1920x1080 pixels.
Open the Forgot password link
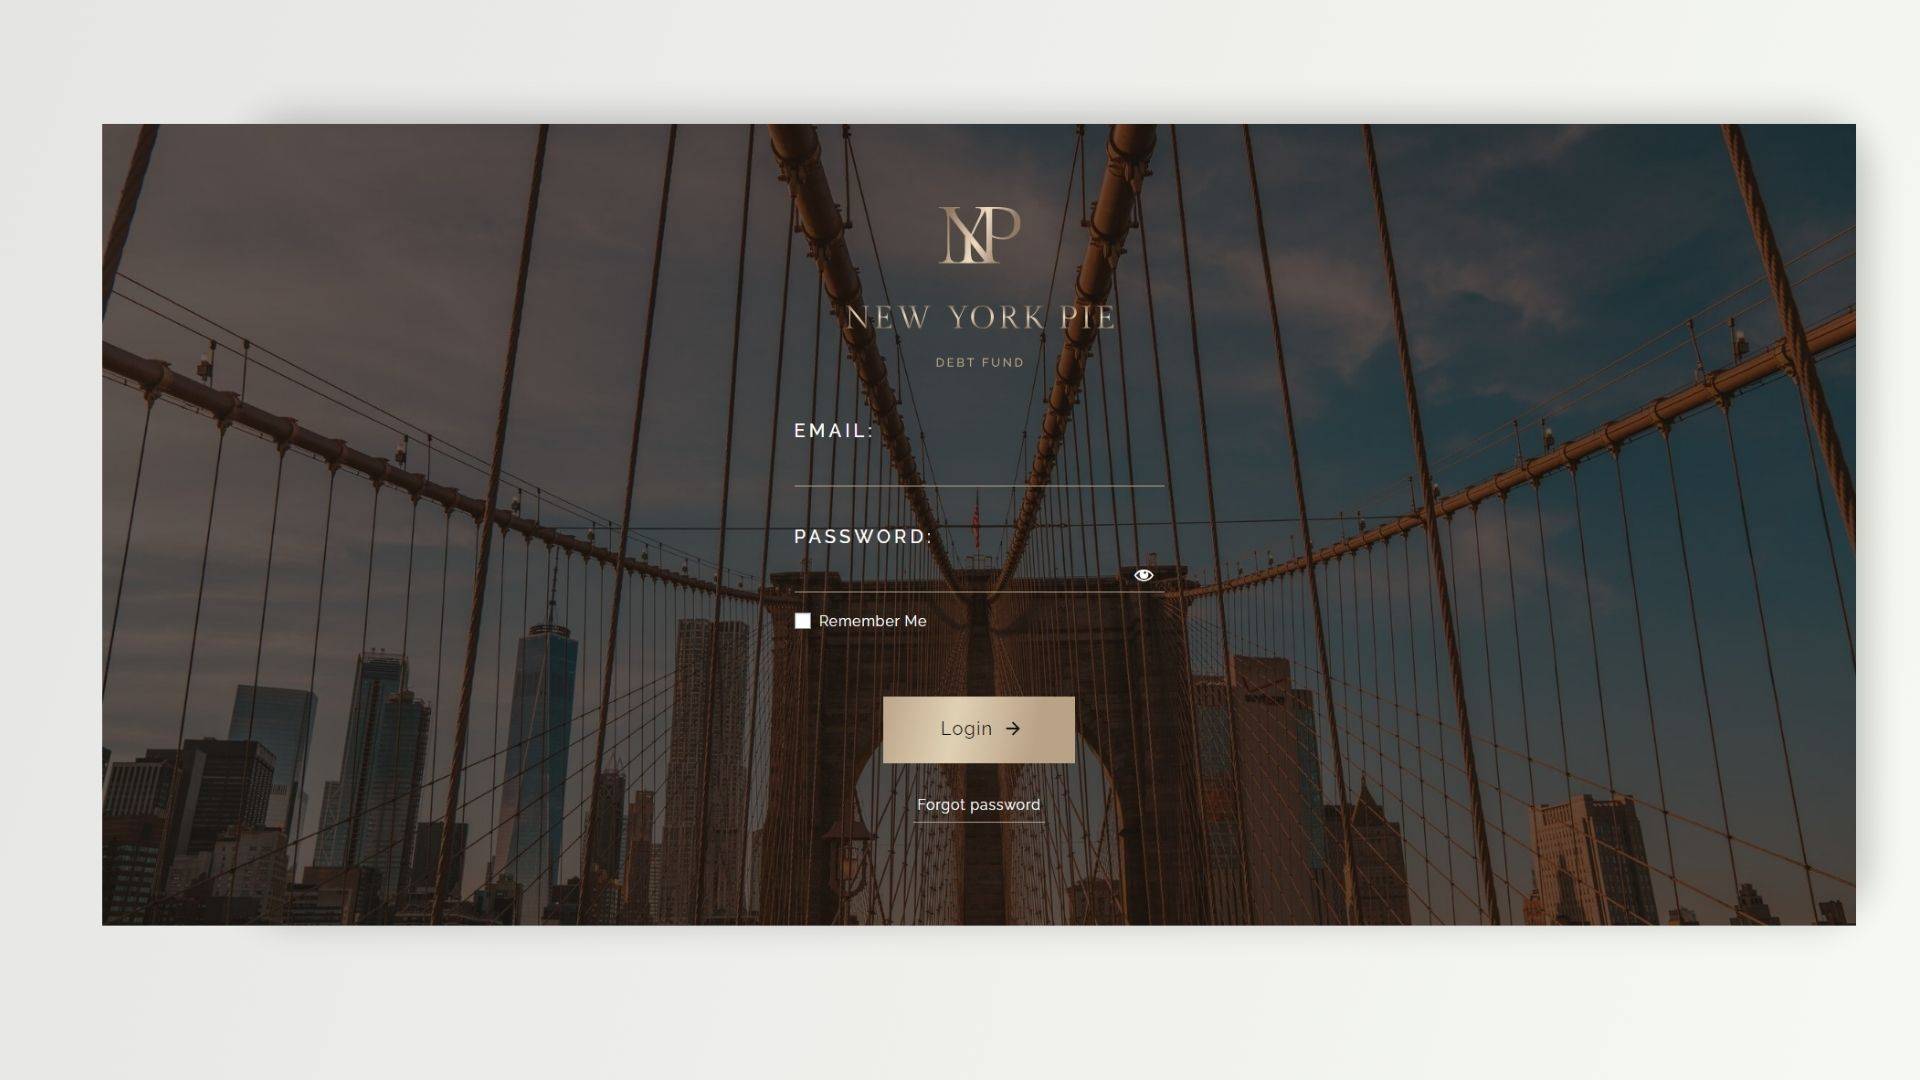pyautogui.click(x=979, y=805)
